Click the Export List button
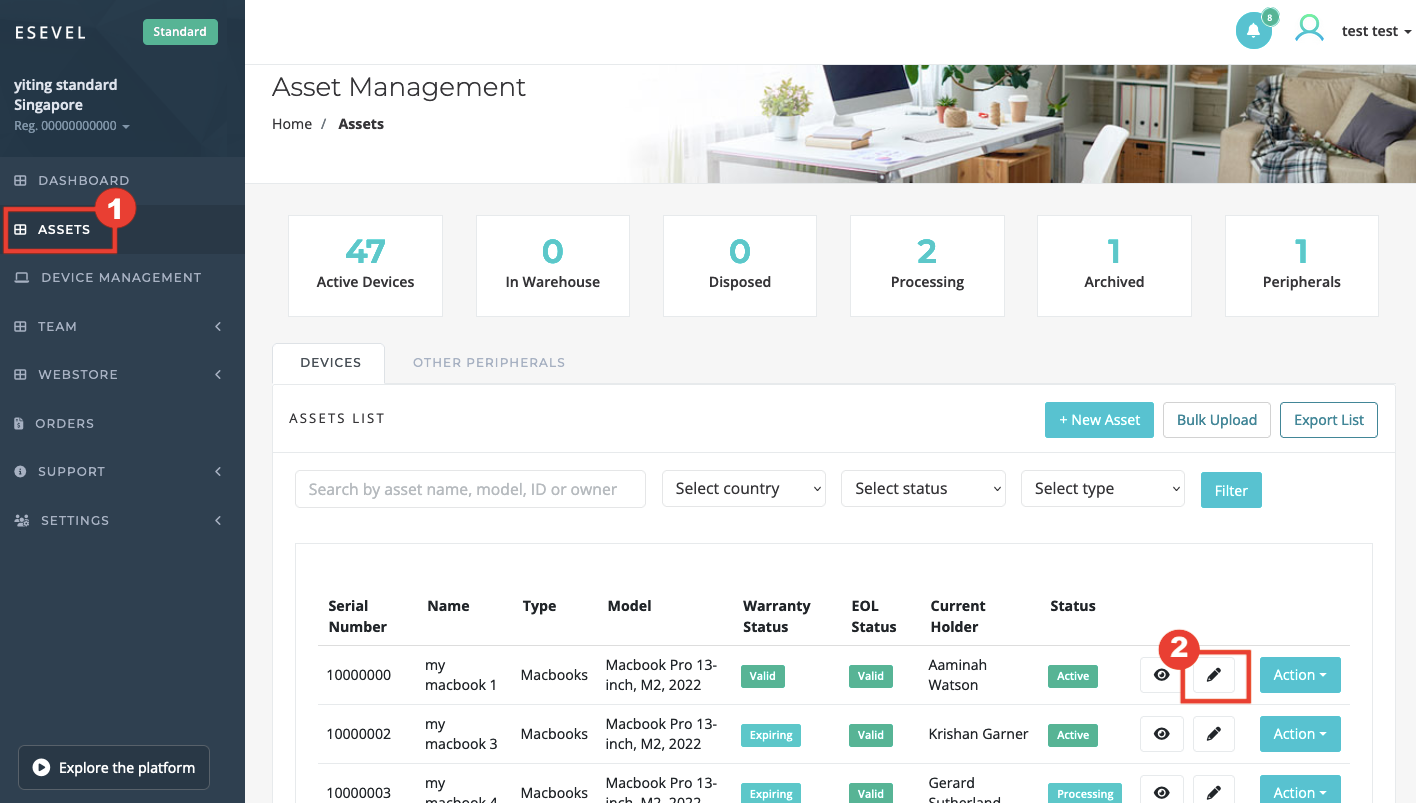 click(x=1329, y=420)
